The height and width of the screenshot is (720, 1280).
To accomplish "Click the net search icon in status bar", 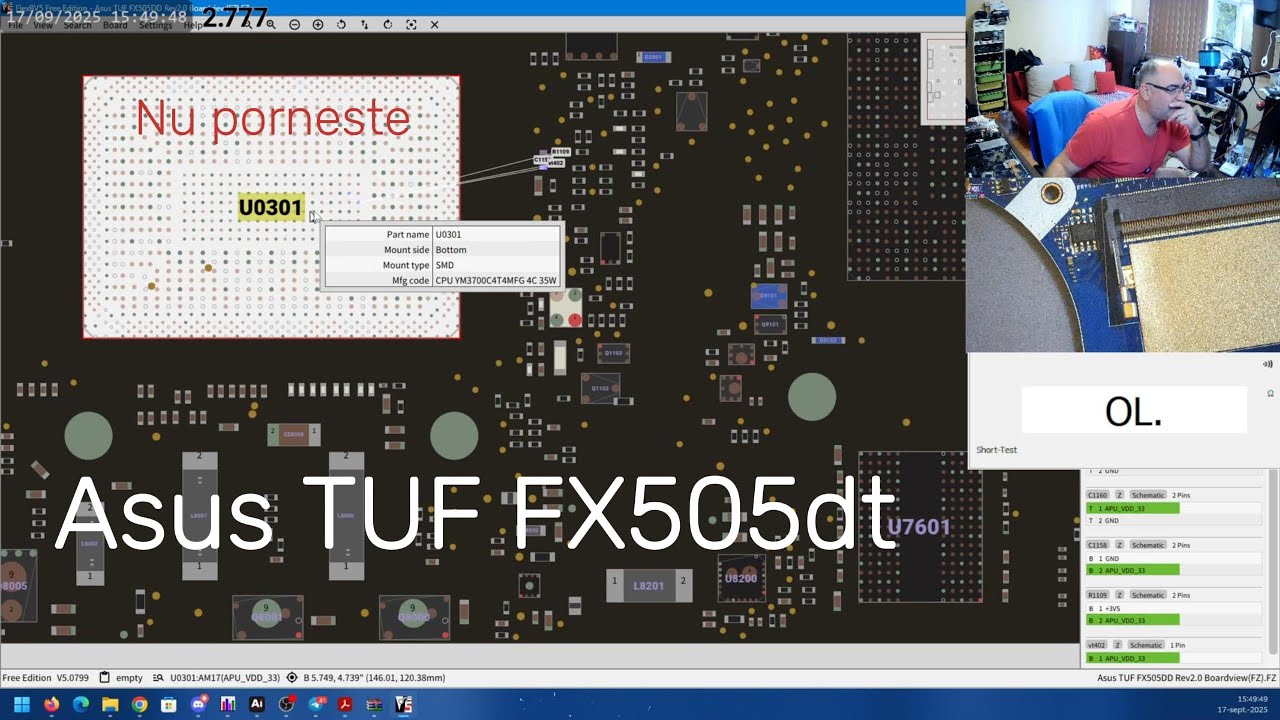I will coord(158,677).
